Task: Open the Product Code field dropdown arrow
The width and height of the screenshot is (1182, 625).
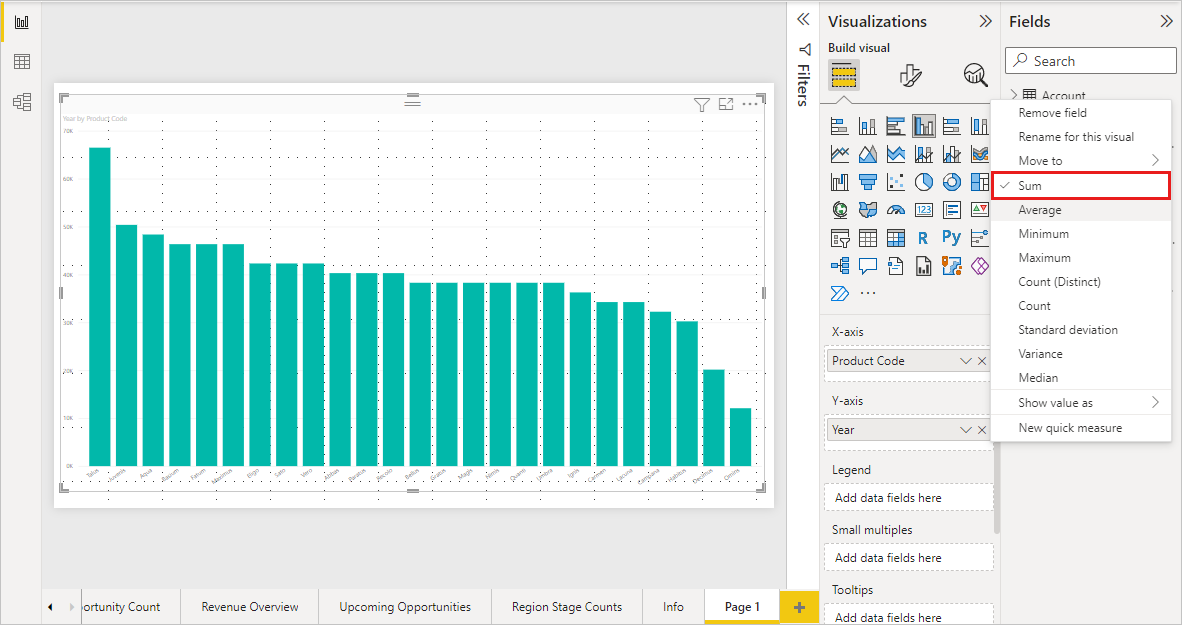Action: [965, 361]
